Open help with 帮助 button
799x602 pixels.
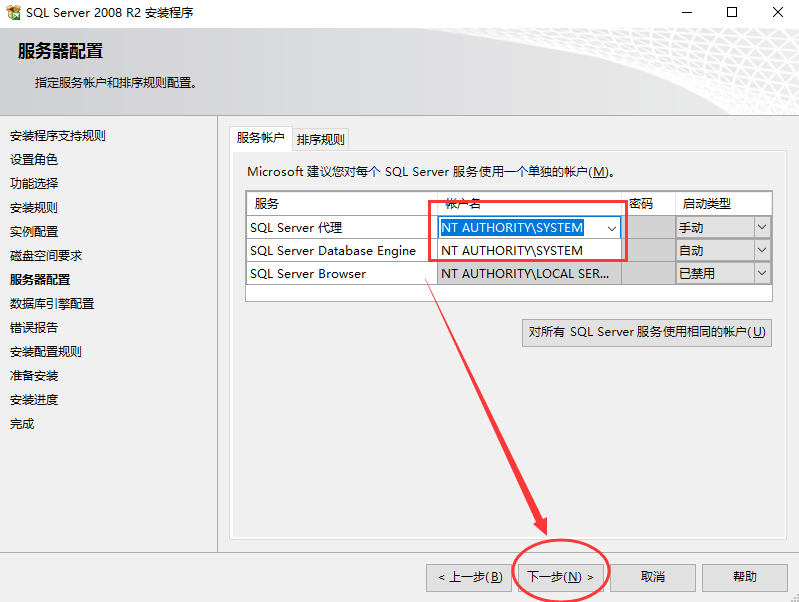(x=744, y=577)
